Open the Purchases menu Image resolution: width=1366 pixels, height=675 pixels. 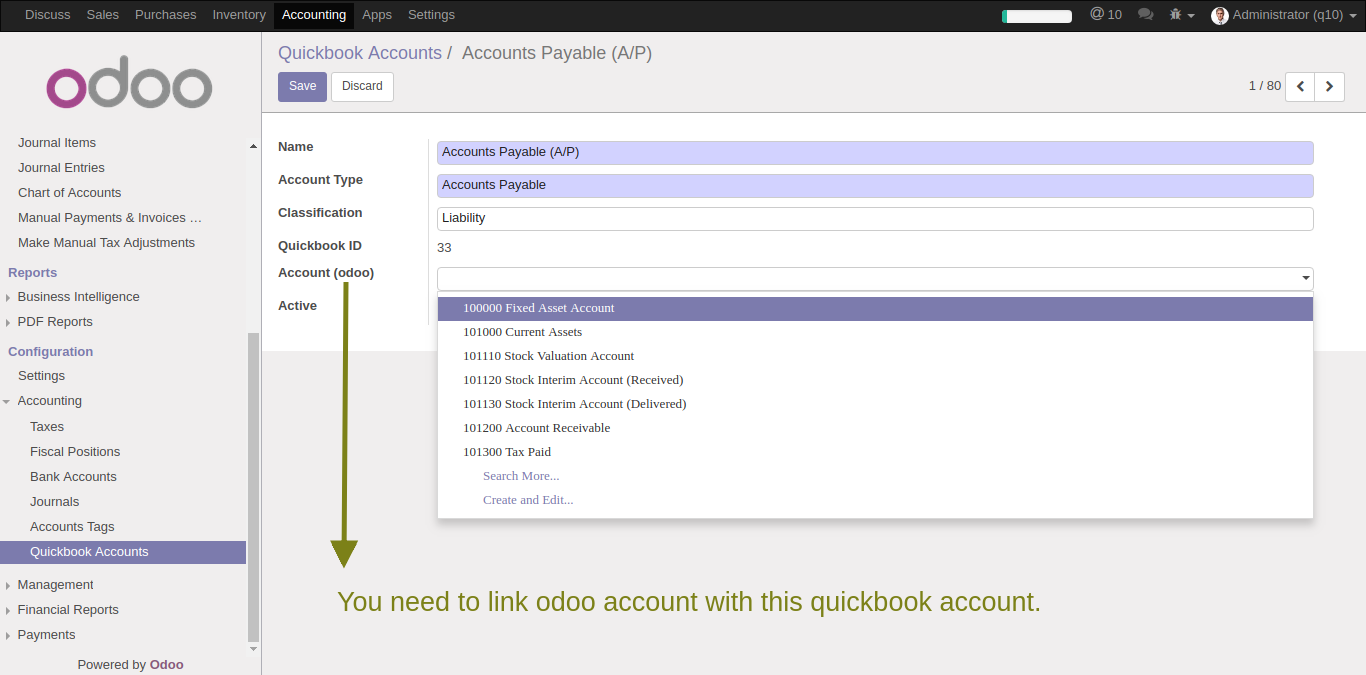point(166,15)
